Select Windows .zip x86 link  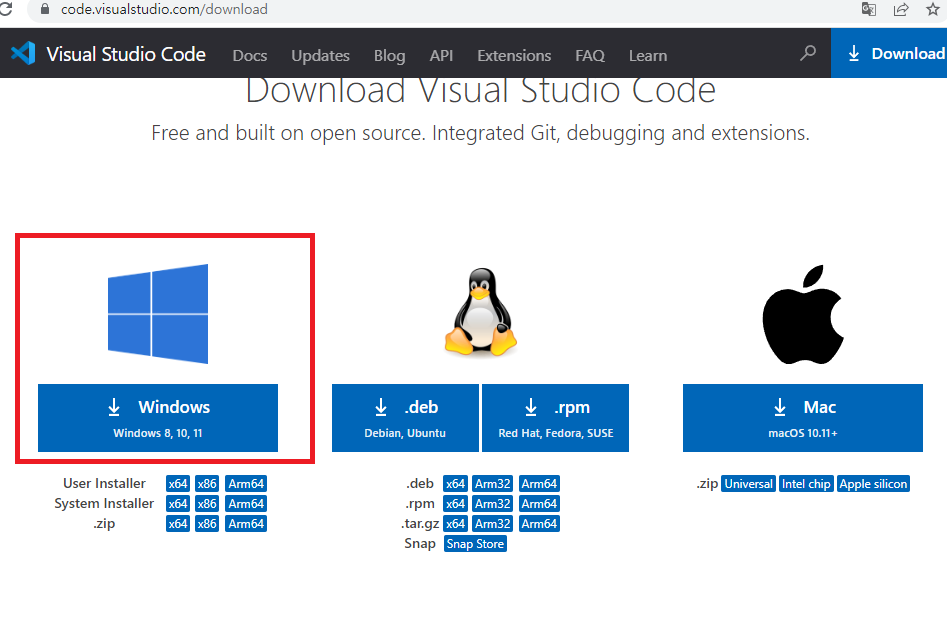coord(207,524)
